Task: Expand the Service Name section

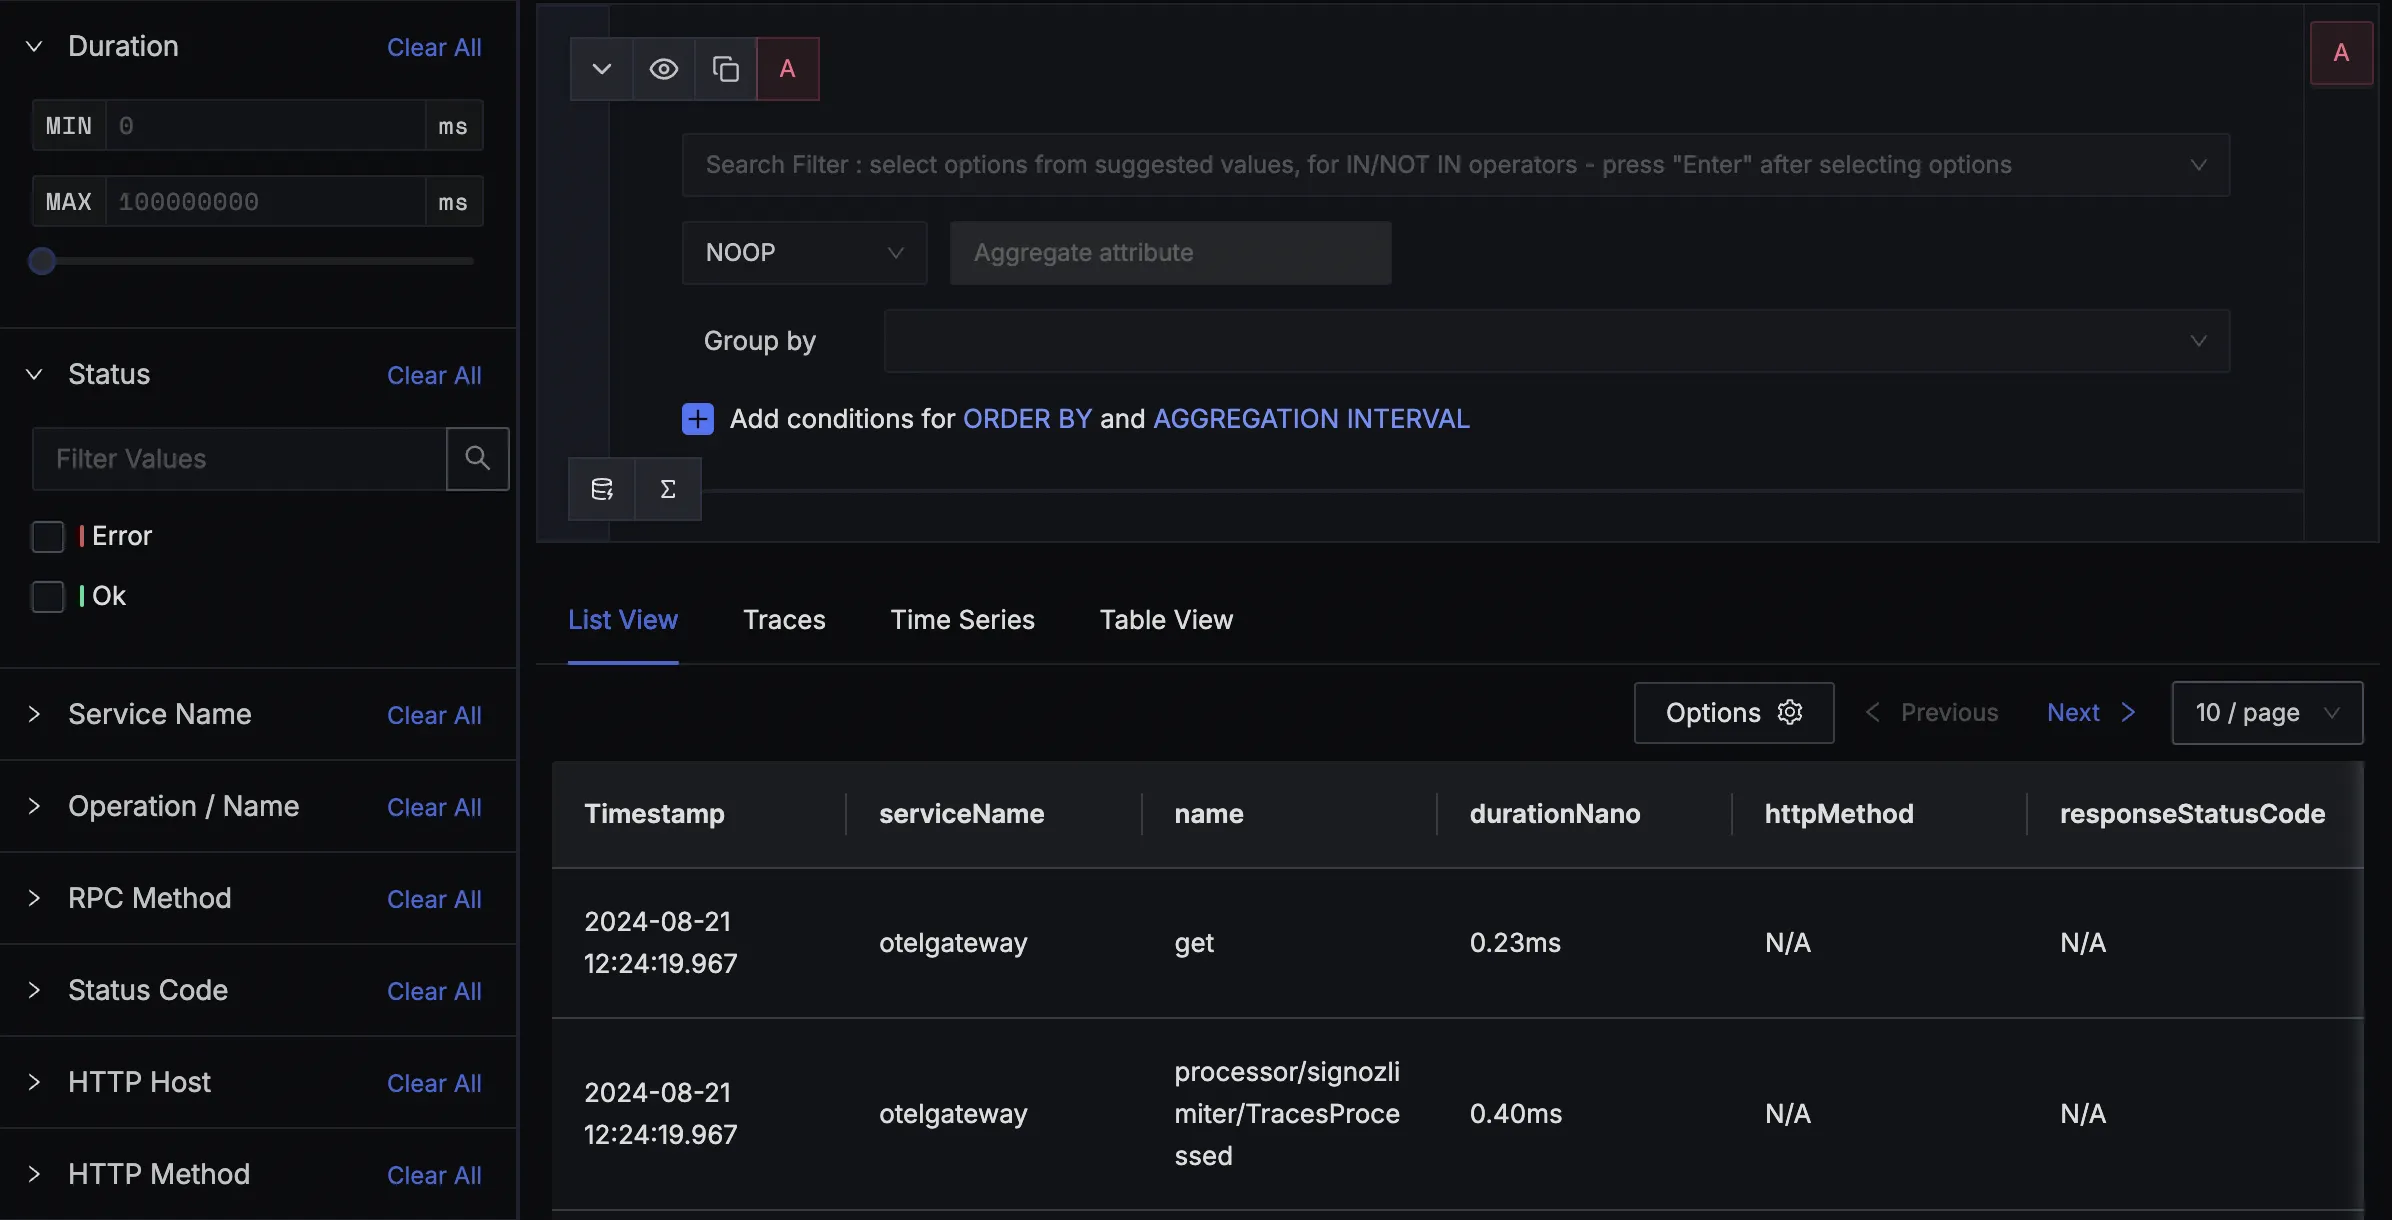Action: (34, 714)
